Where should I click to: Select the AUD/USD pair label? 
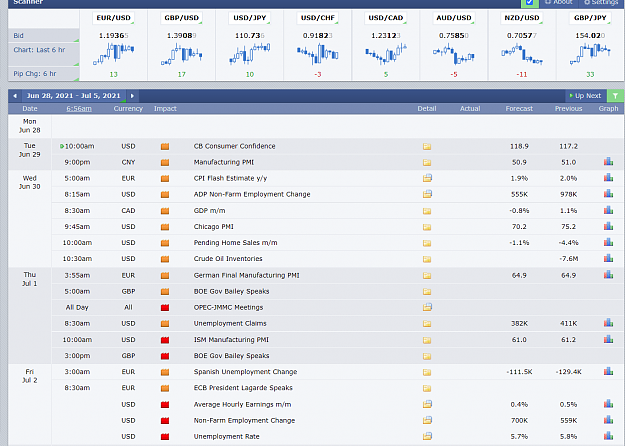(x=454, y=18)
